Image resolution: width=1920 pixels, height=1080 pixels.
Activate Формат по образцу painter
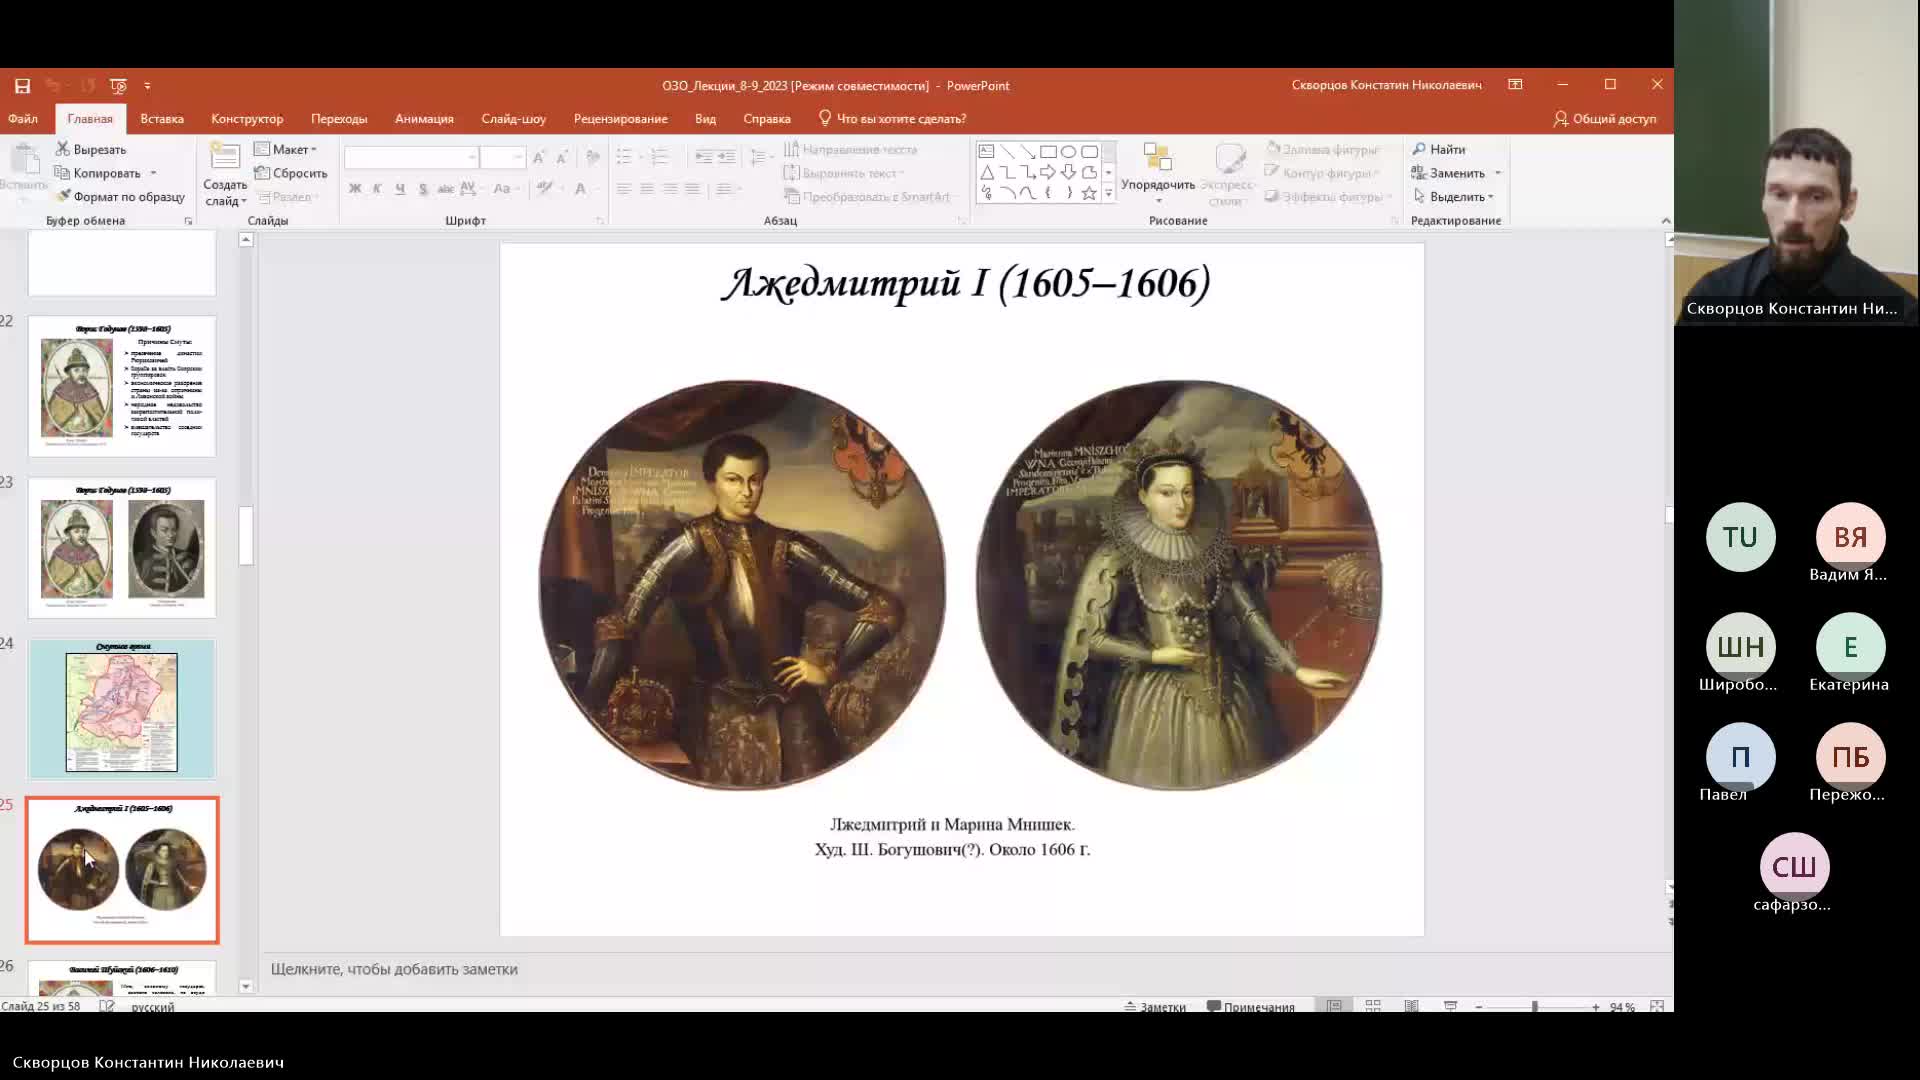(121, 197)
